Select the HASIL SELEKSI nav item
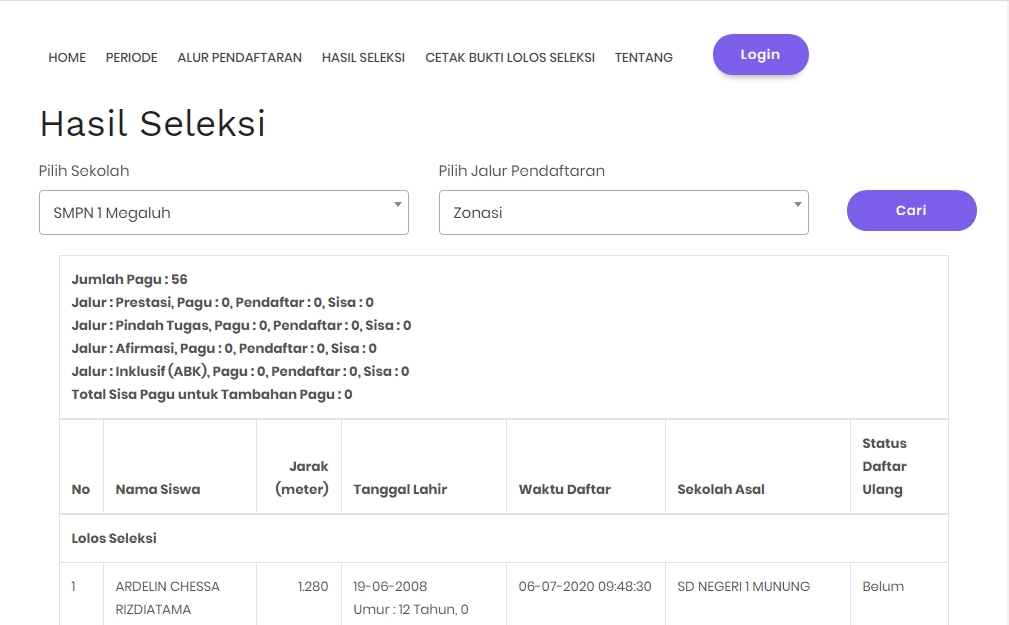The image size is (1009, 625). coord(363,58)
